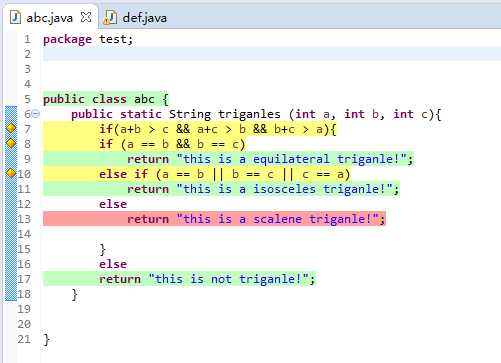Click on 'package test;' on line 1

(88, 39)
